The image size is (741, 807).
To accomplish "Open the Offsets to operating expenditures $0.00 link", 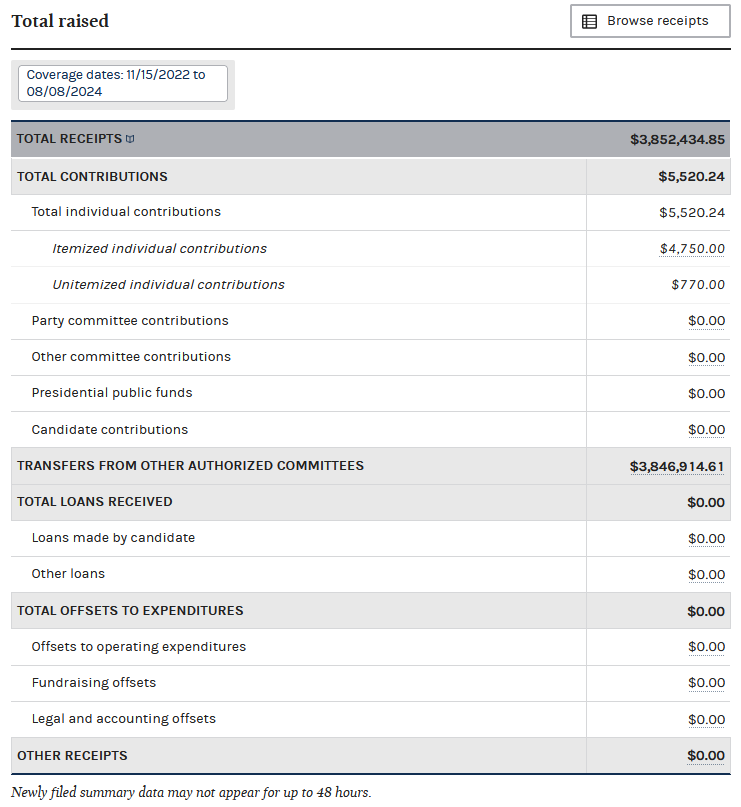I will 707,647.
